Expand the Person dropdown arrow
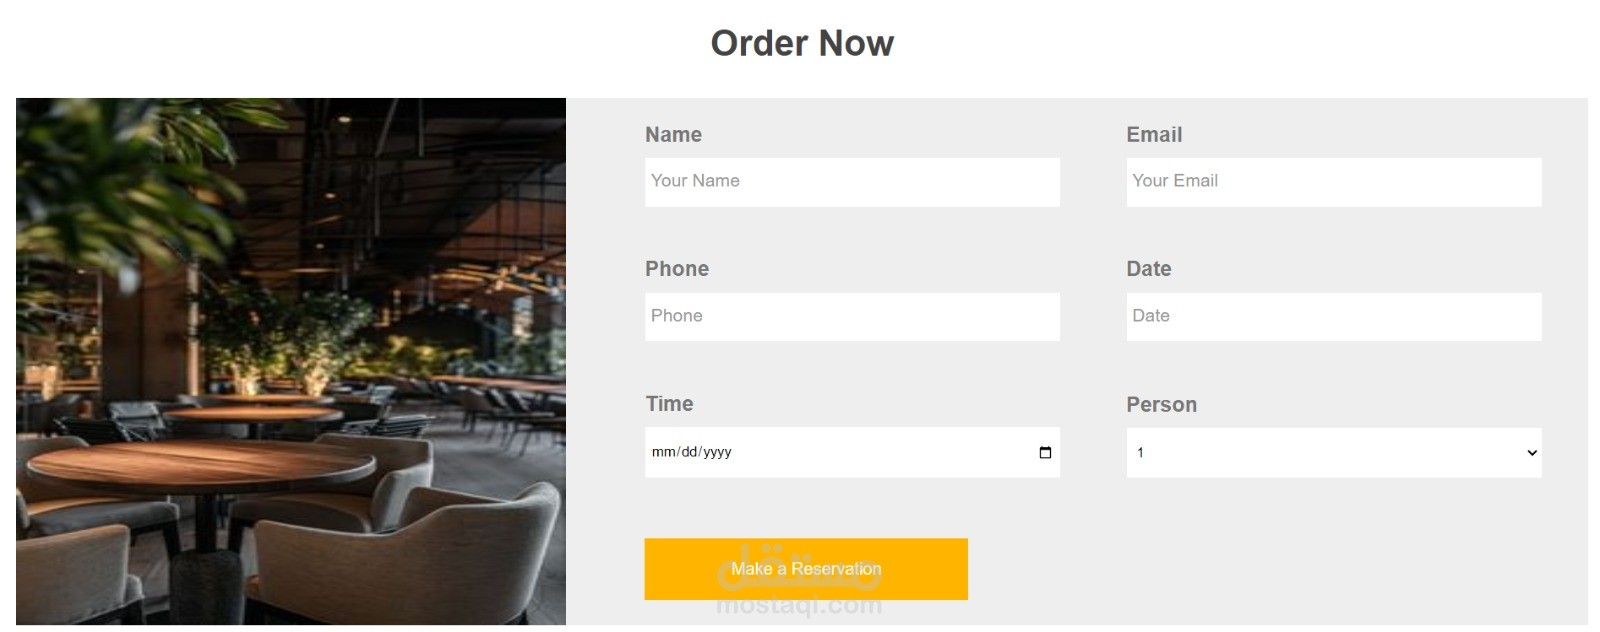This screenshot has width=1600, height=632. point(1531,453)
